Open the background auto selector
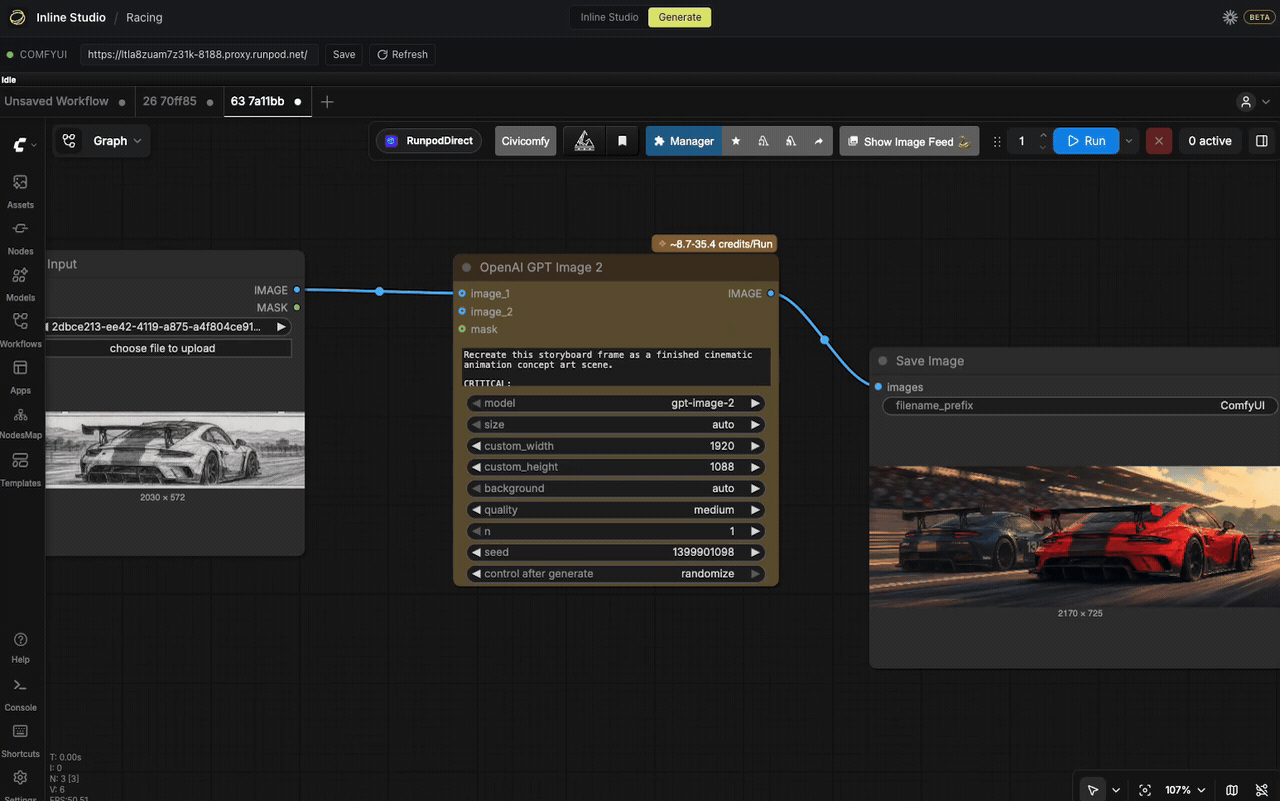The height and width of the screenshot is (801, 1280). (615, 488)
